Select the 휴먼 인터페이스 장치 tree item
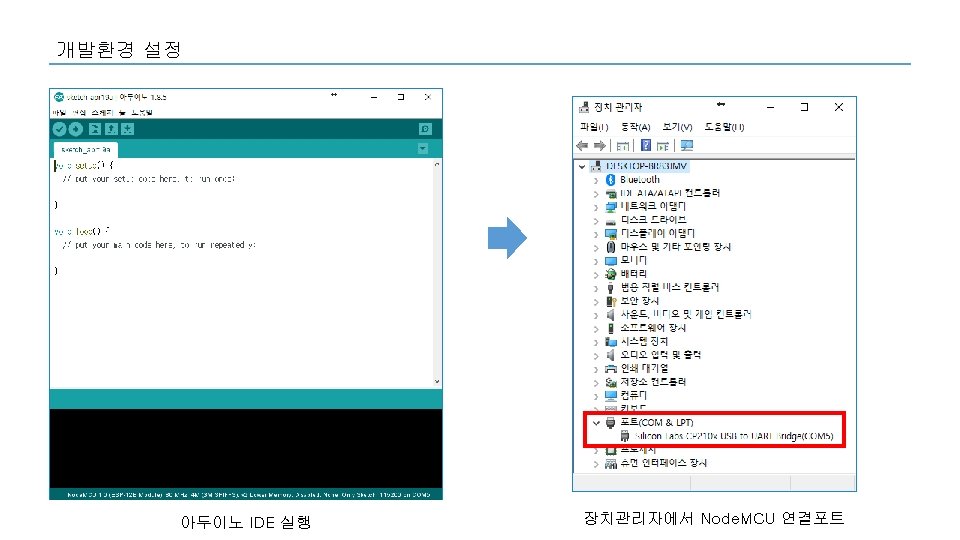Image resolution: width=960 pixels, height=540 pixels. point(664,463)
